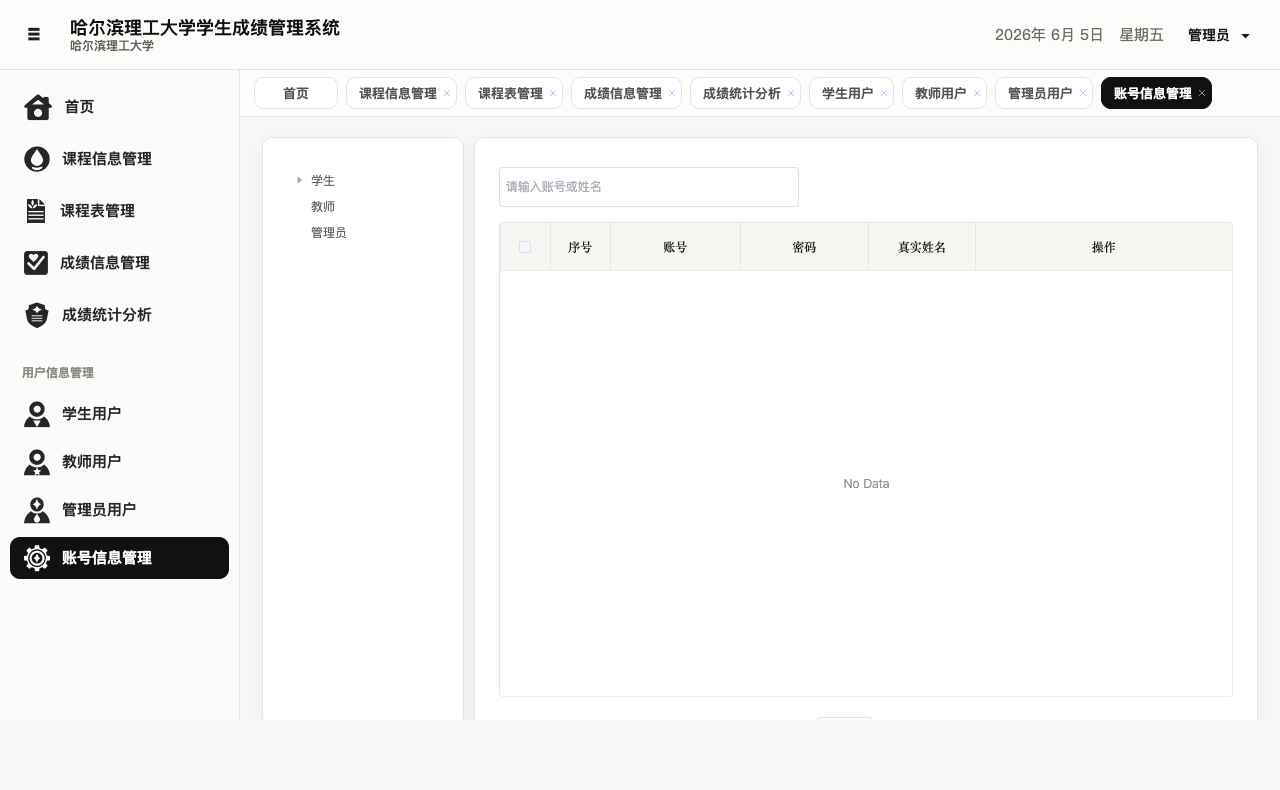Close the 课程信息管理 tab
1280x790 pixels.
click(447, 93)
